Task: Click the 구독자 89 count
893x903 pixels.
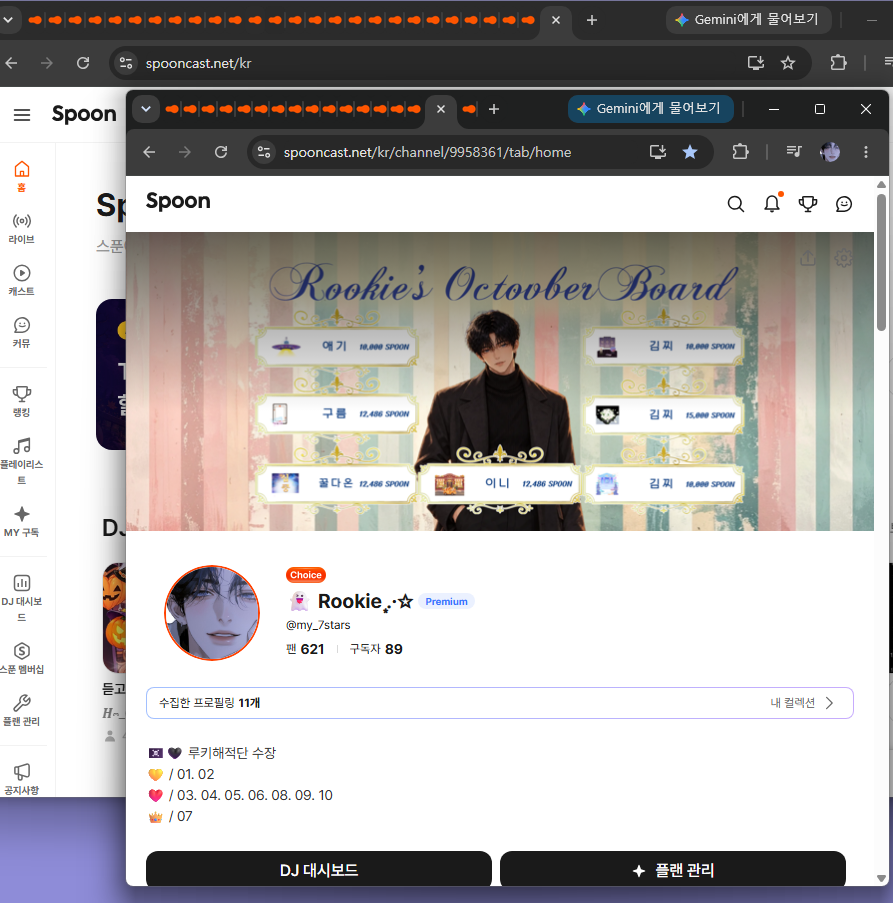Action: click(x=376, y=649)
